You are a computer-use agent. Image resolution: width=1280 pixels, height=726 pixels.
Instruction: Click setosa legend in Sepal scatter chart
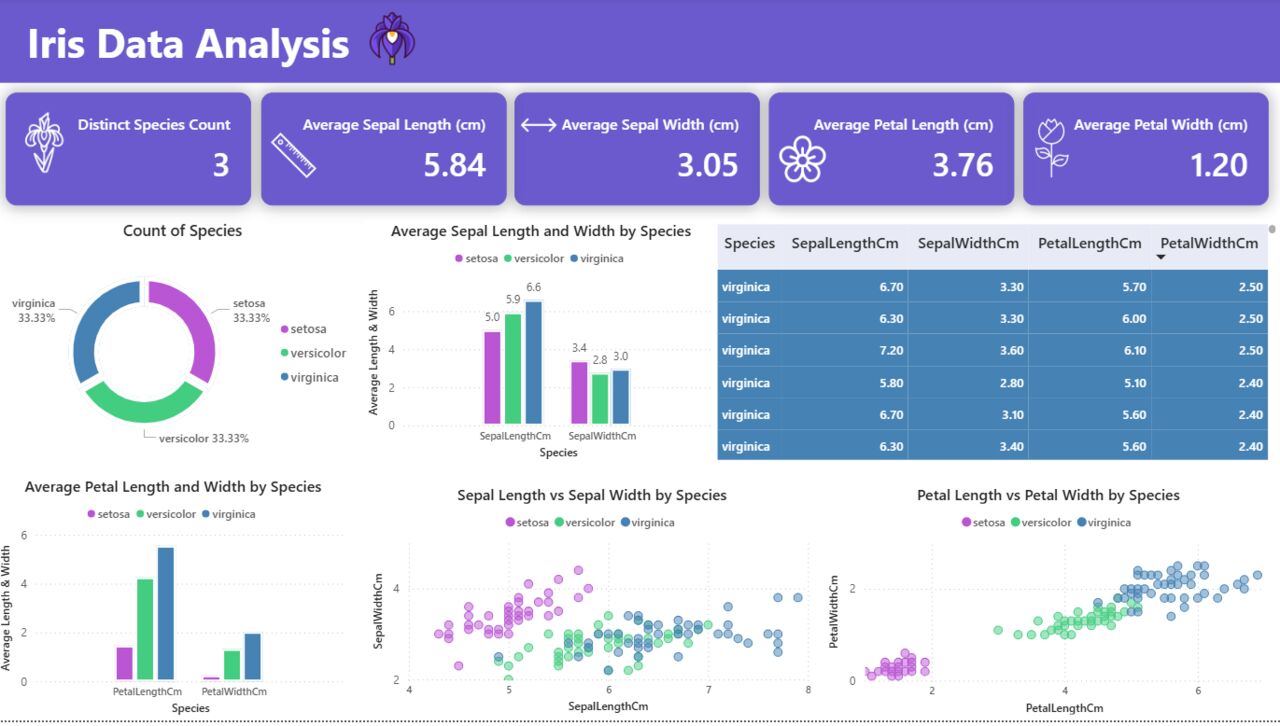527,522
